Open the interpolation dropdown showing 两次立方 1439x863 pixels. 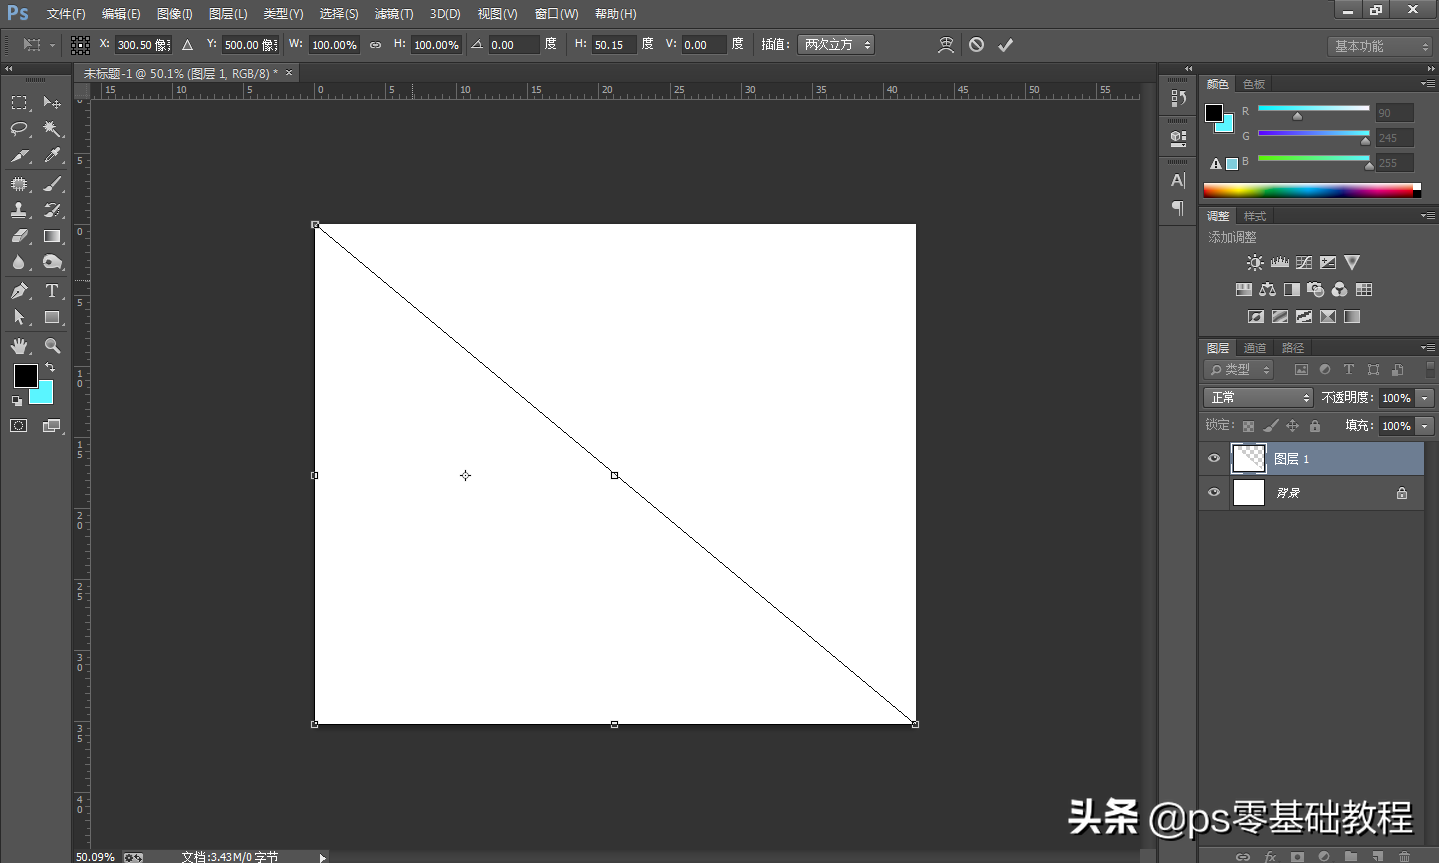coord(834,44)
